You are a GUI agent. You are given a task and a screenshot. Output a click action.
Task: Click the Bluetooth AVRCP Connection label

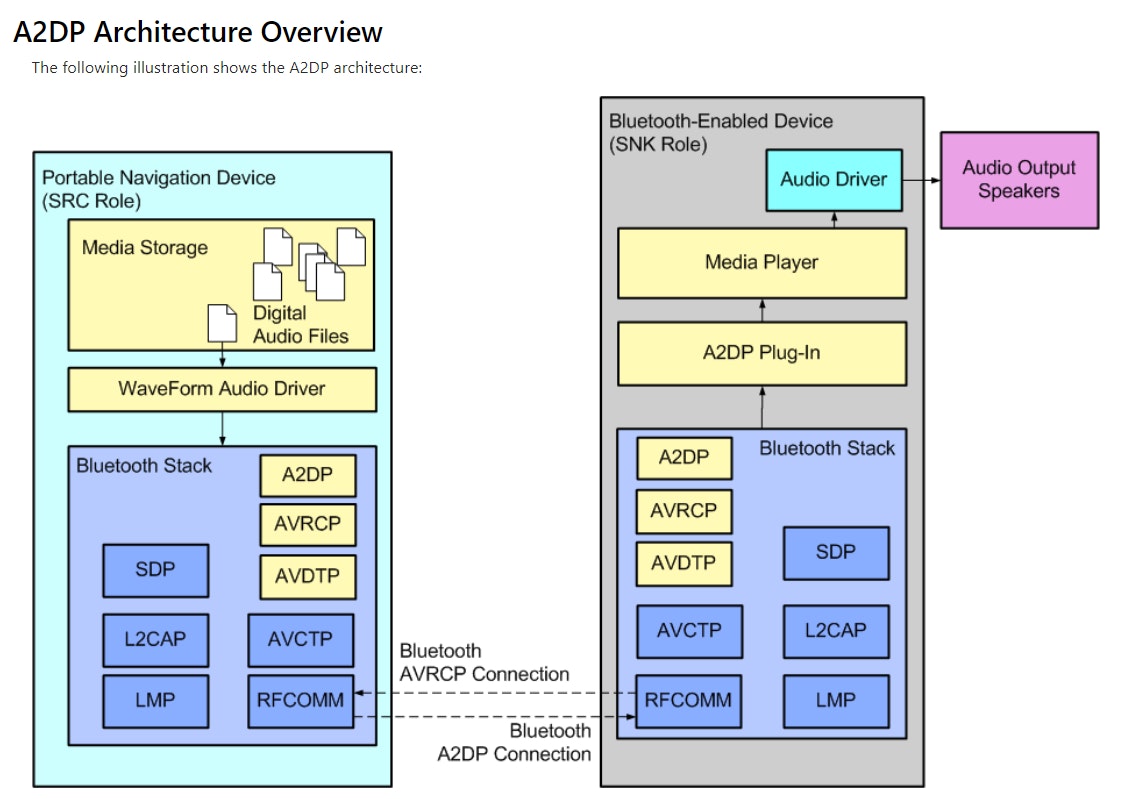click(484, 662)
